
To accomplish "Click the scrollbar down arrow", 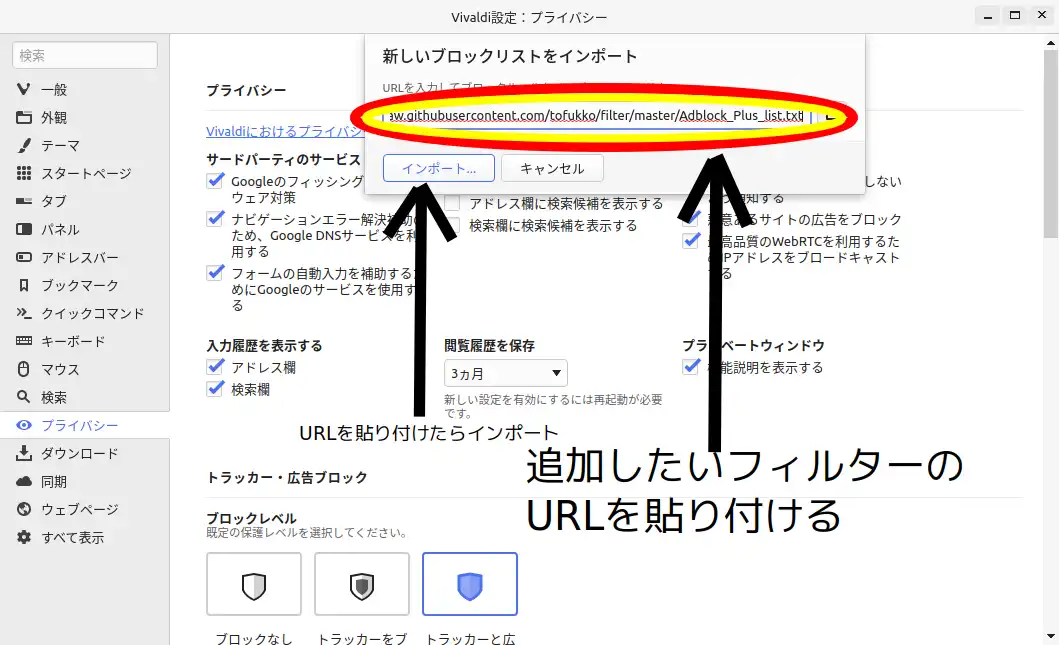I will coord(1050,636).
